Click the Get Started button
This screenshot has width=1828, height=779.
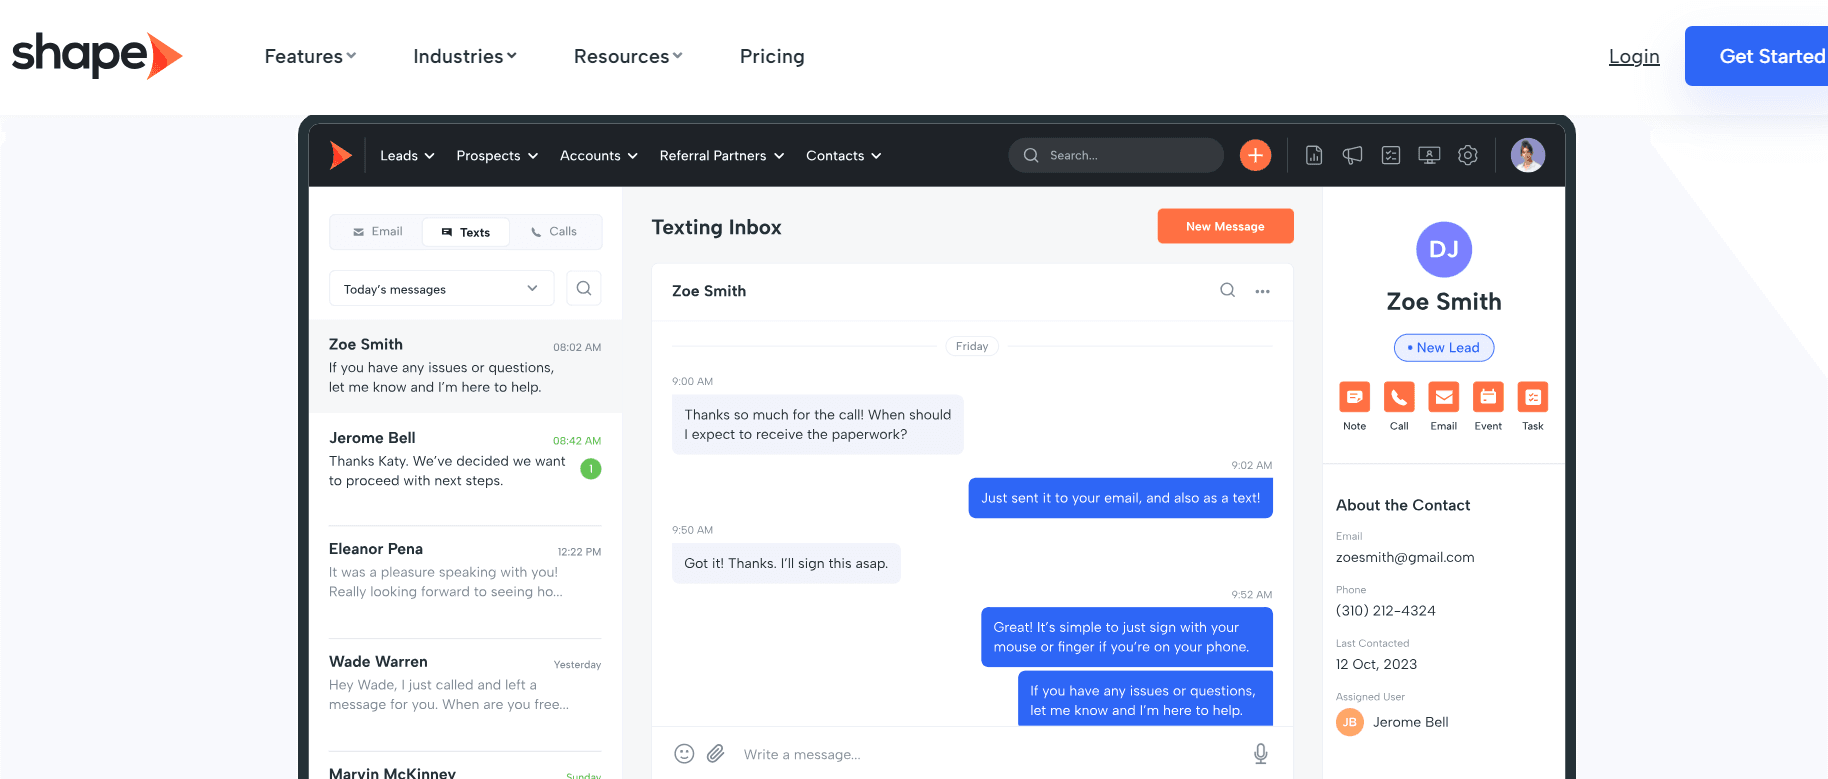coord(1757,56)
